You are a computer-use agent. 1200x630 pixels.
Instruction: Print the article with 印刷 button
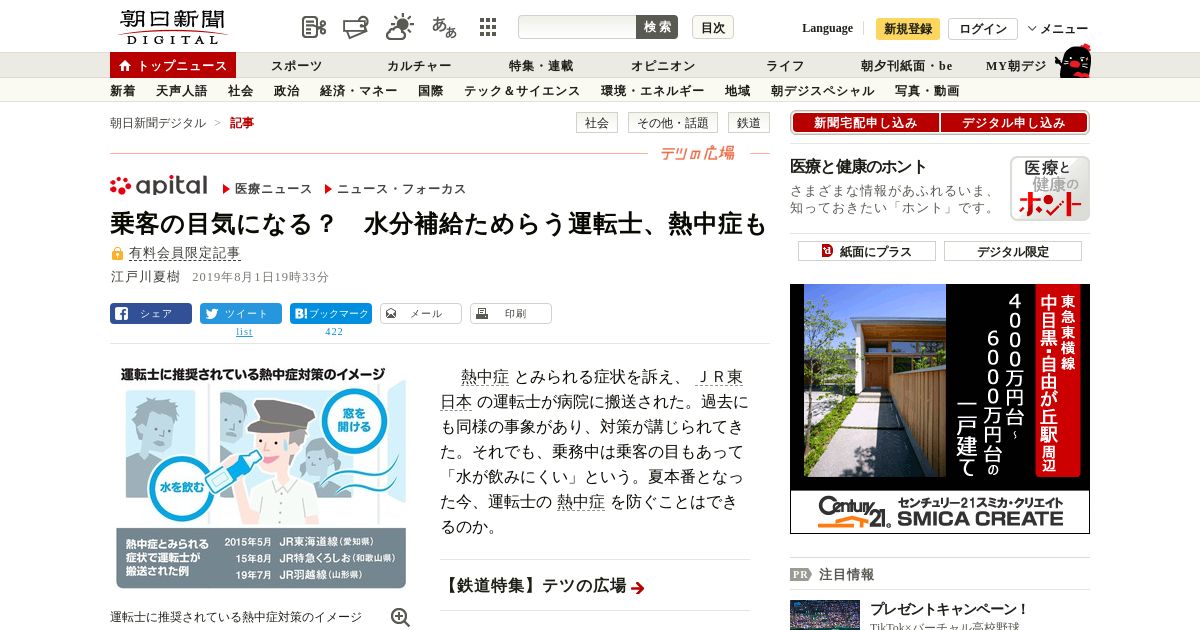coord(511,313)
